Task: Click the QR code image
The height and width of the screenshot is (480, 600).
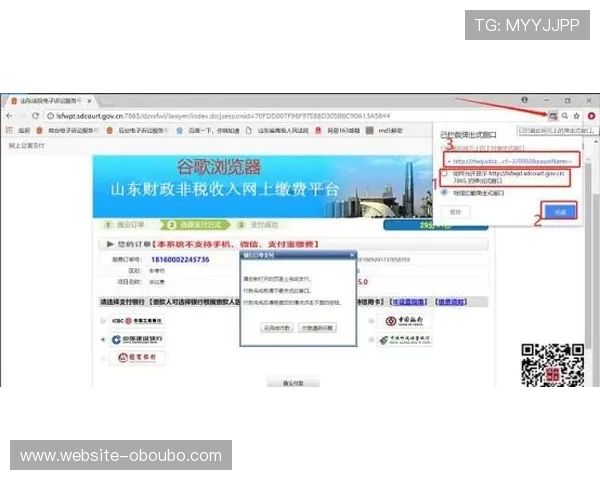Action: (553, 365)
